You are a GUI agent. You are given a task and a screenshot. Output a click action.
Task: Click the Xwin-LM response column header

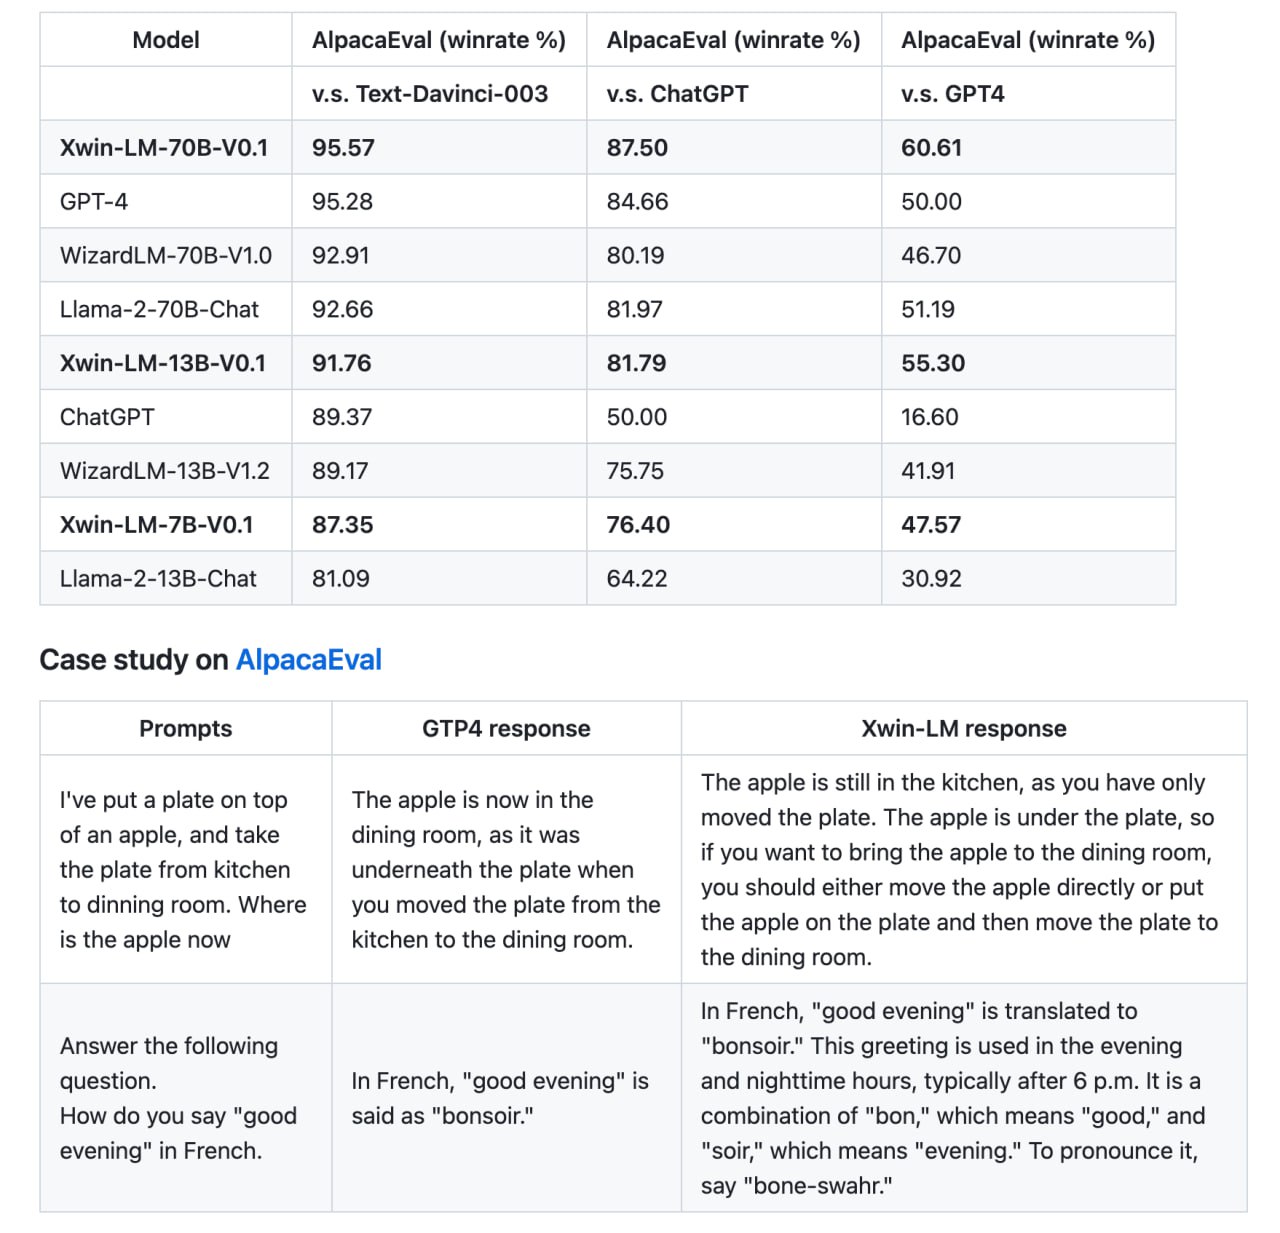(x=964, y=729)
